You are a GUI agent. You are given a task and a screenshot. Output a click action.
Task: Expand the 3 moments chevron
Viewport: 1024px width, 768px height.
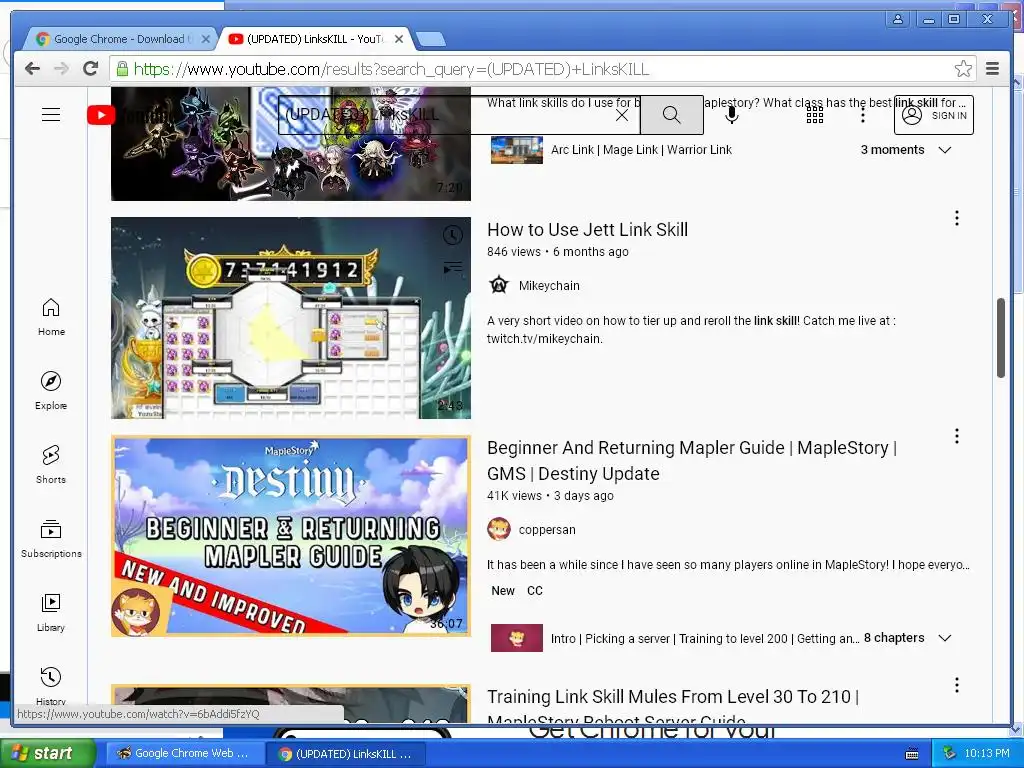tap(944, 150)
